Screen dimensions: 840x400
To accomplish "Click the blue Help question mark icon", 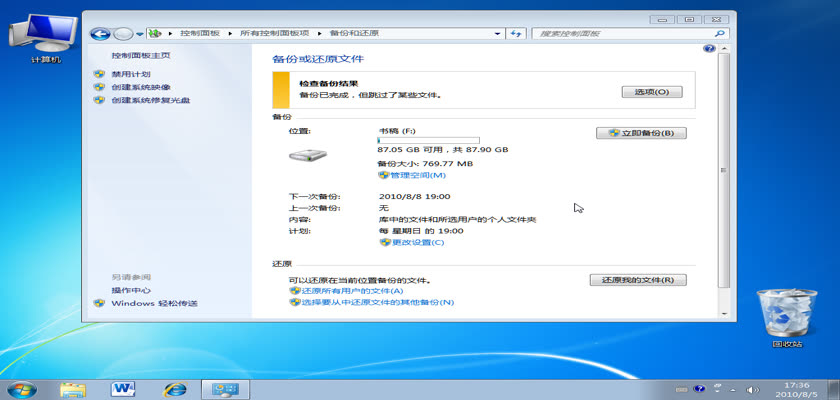I will [x=709, y=48].
